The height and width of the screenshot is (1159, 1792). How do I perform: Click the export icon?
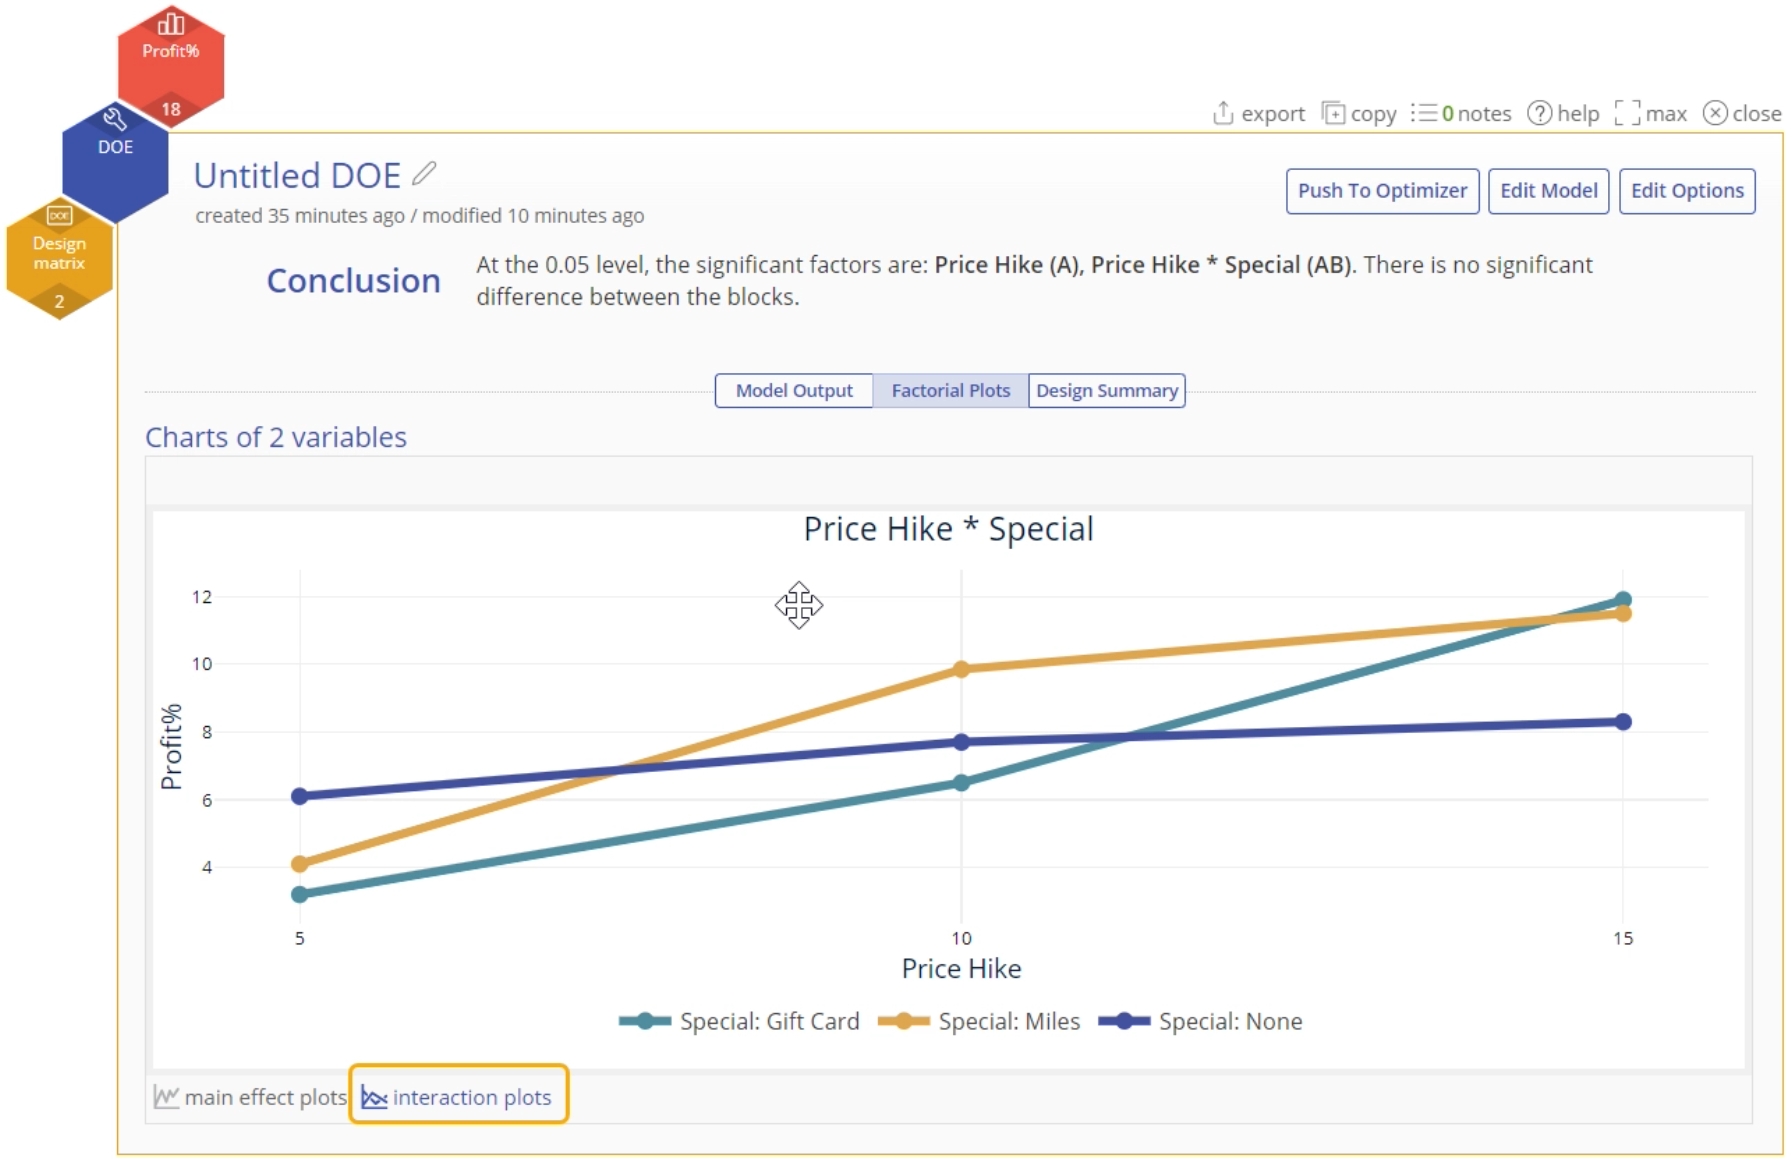point(1222,113)
